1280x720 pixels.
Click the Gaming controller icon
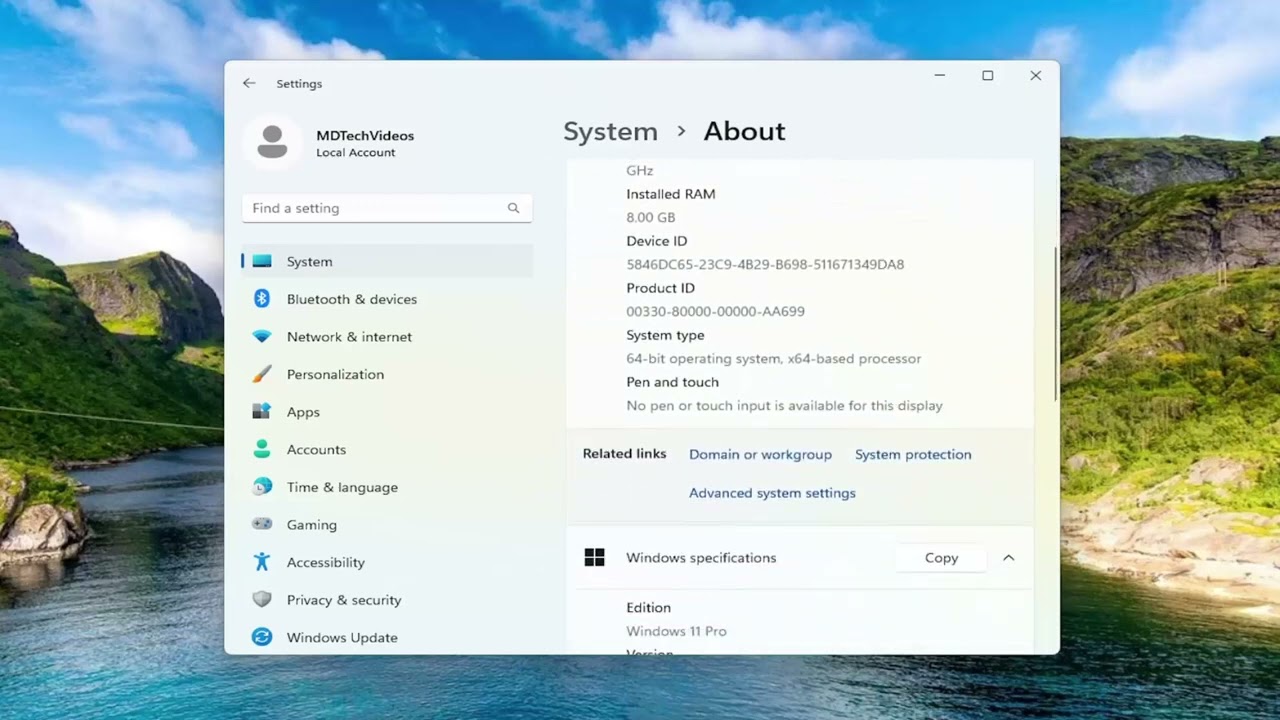pos(262,524)
